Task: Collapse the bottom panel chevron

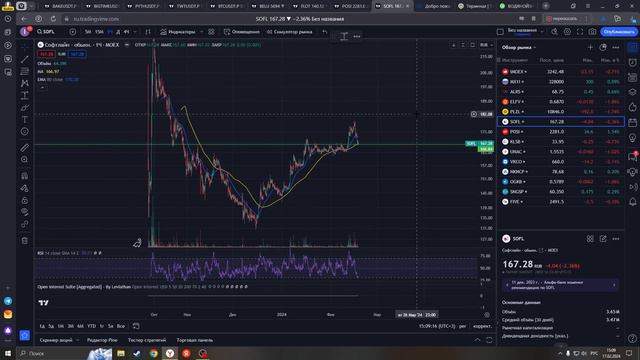Action: 477,340
